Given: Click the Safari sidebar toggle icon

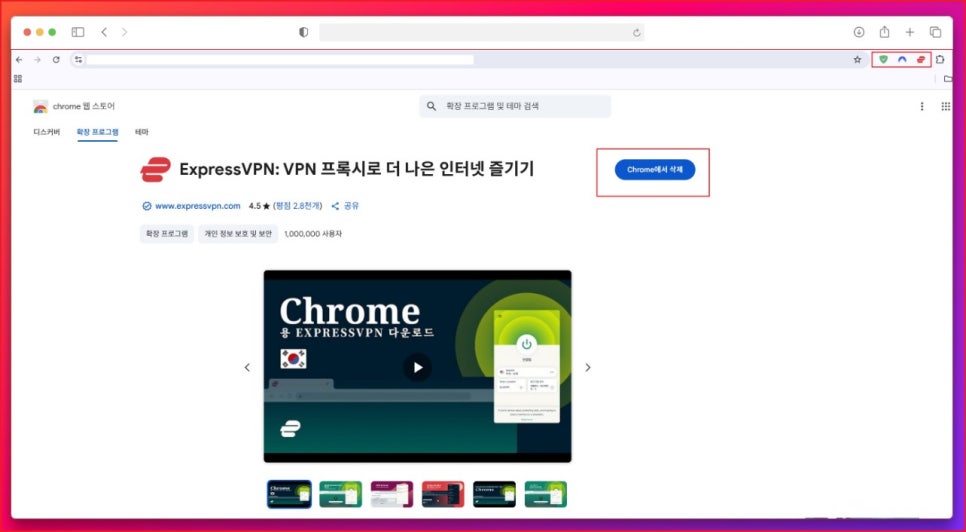Looking at the screenshot, I should click(78, 32).
